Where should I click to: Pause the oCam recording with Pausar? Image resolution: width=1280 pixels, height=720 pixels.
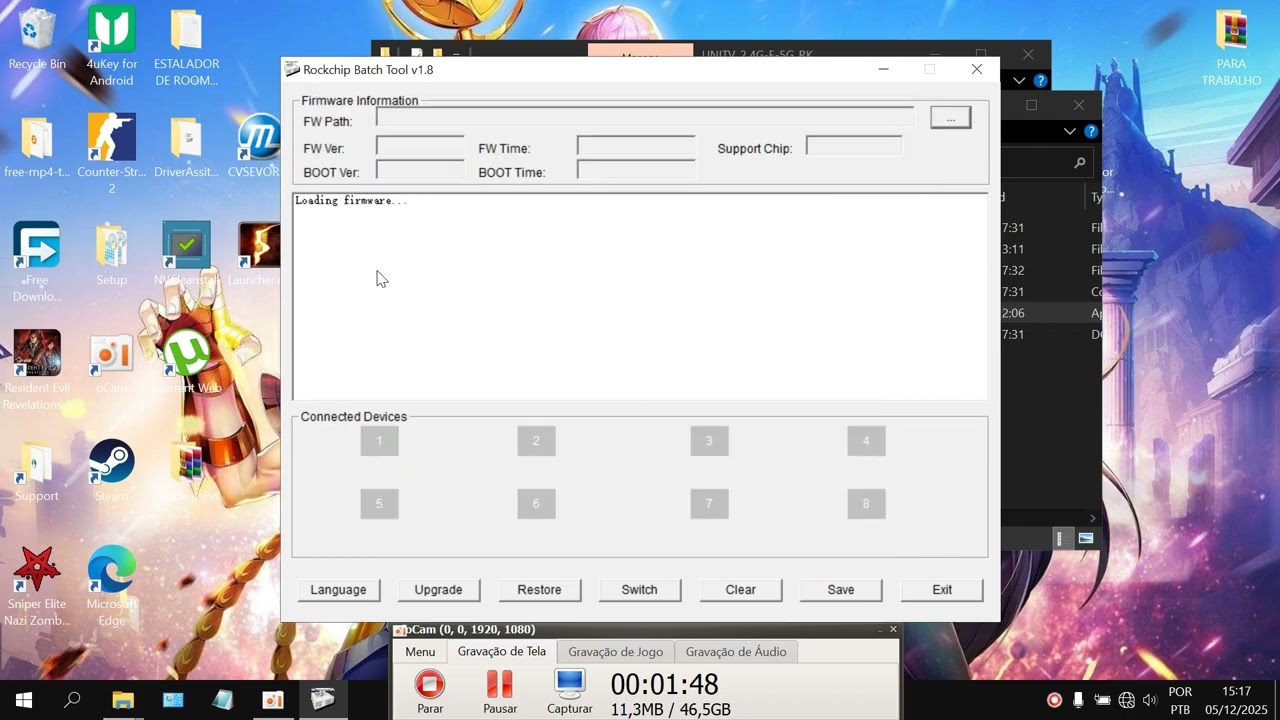click(500, 692)
